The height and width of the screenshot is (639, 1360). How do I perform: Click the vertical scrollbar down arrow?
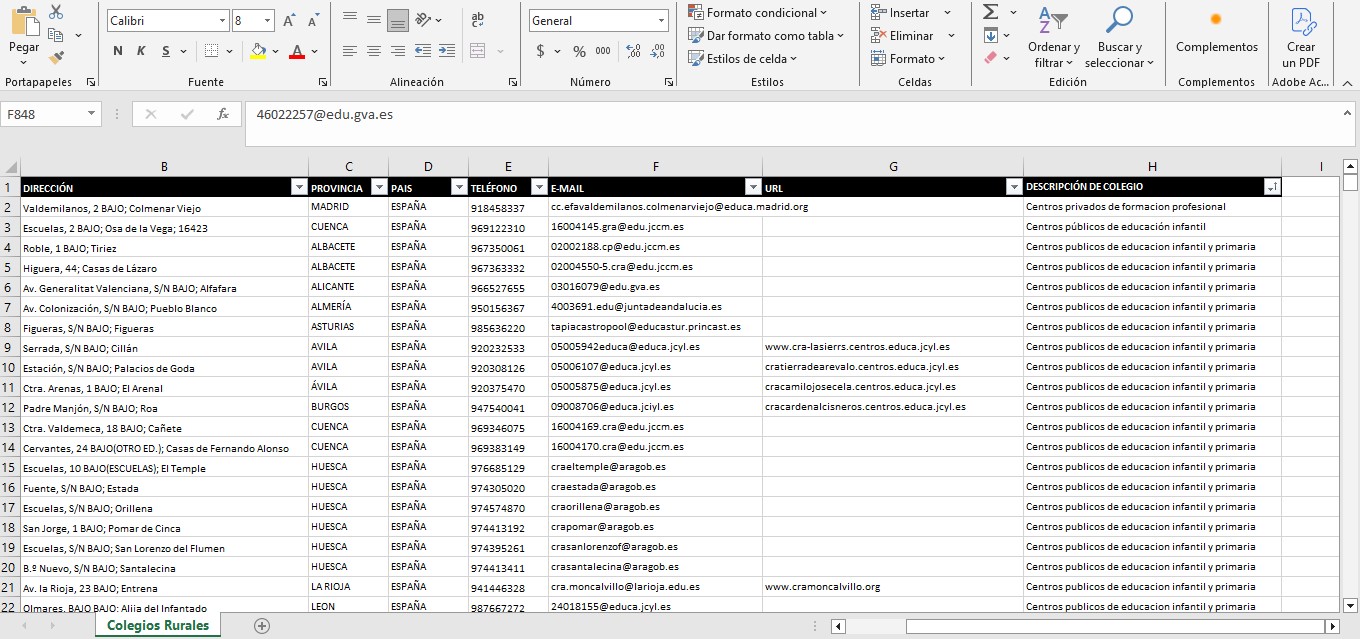coord(1350,604)
